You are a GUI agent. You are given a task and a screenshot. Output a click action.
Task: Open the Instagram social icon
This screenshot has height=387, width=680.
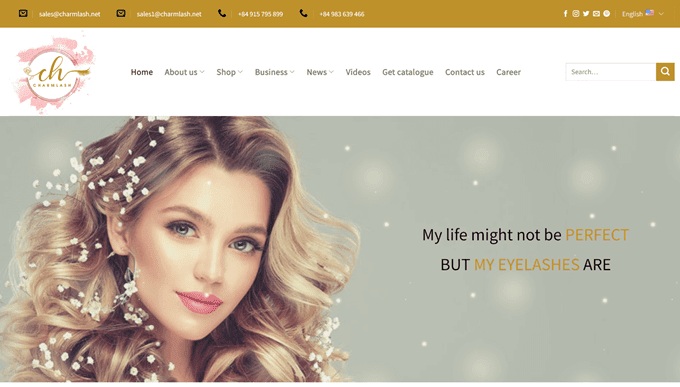point(575,13)
